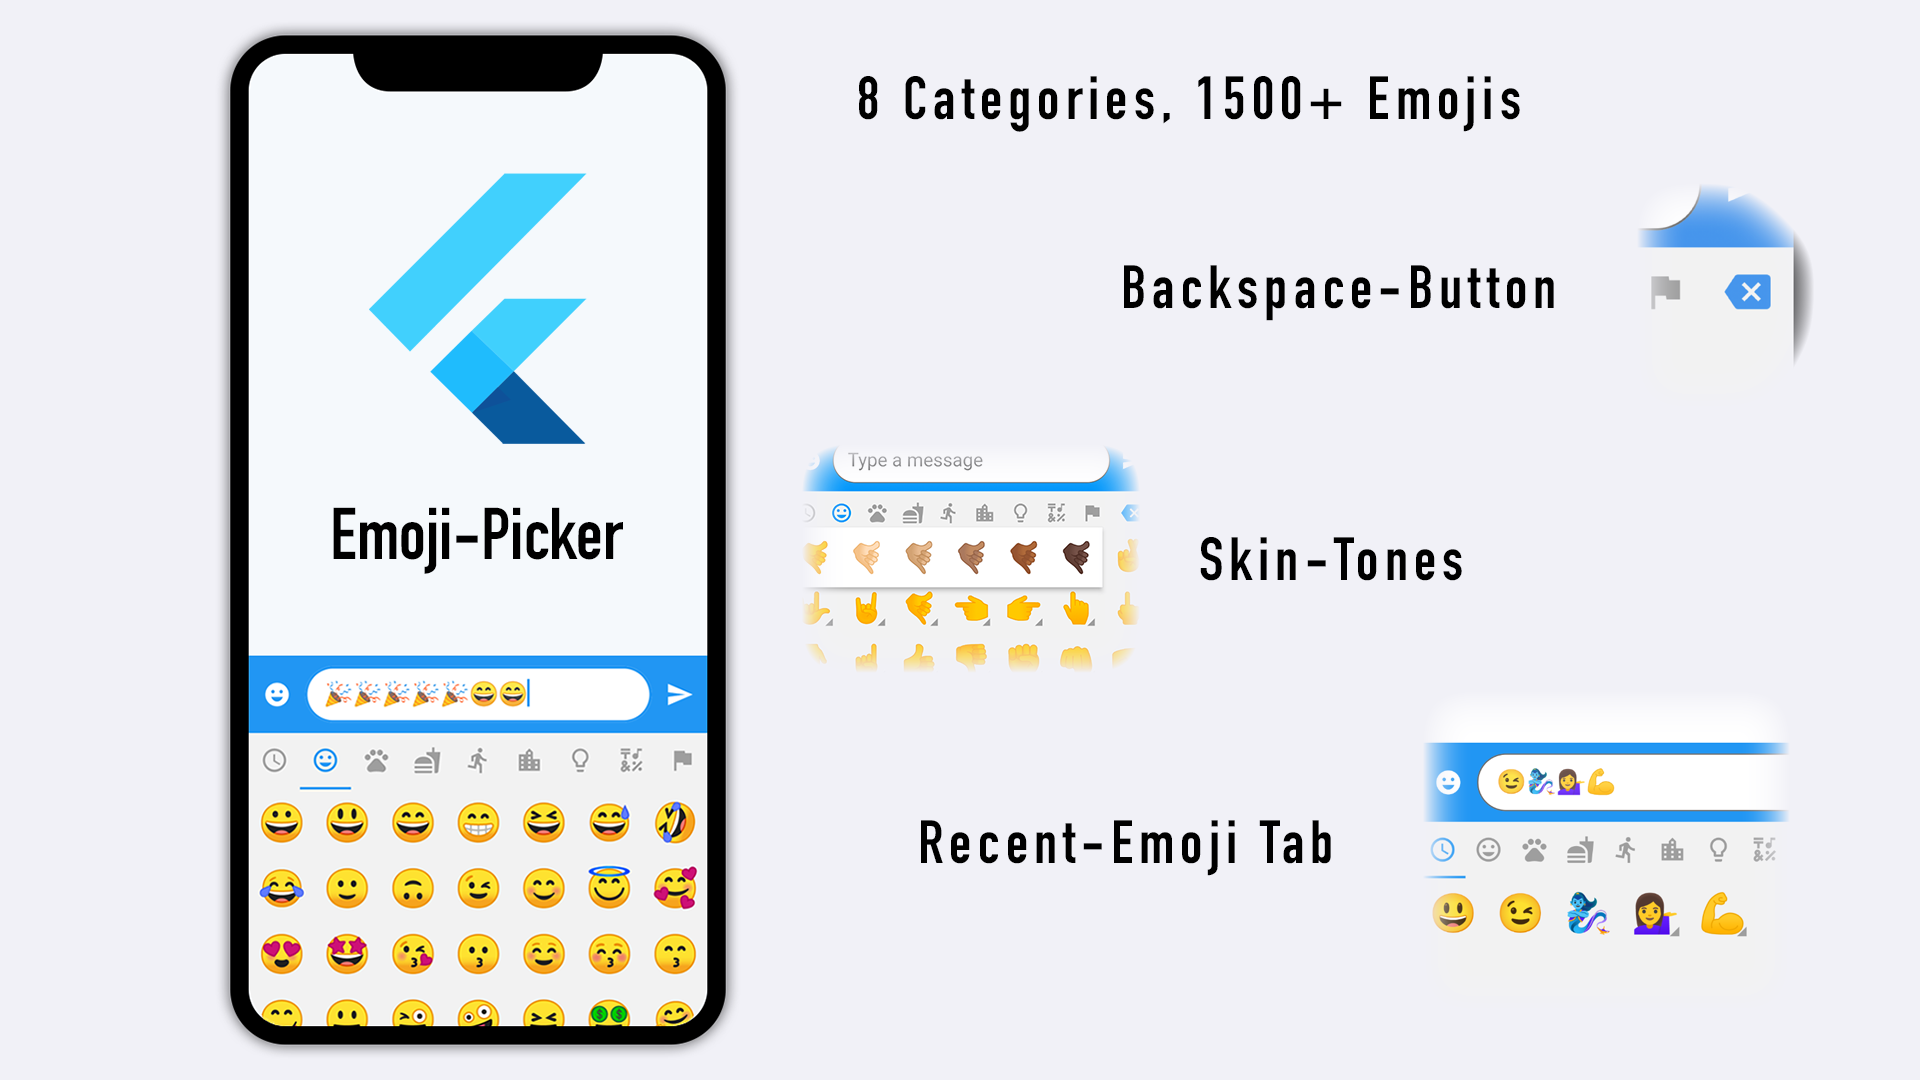Select the Travel & Places emoji category

click(529, 760)
